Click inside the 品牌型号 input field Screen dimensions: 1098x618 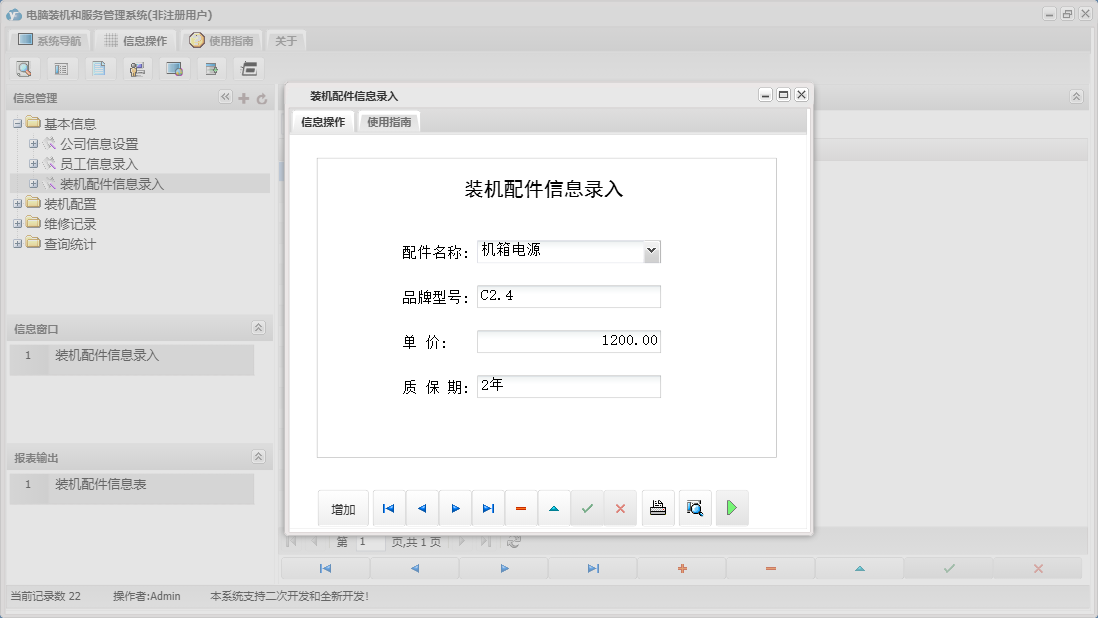click(568, 296)
